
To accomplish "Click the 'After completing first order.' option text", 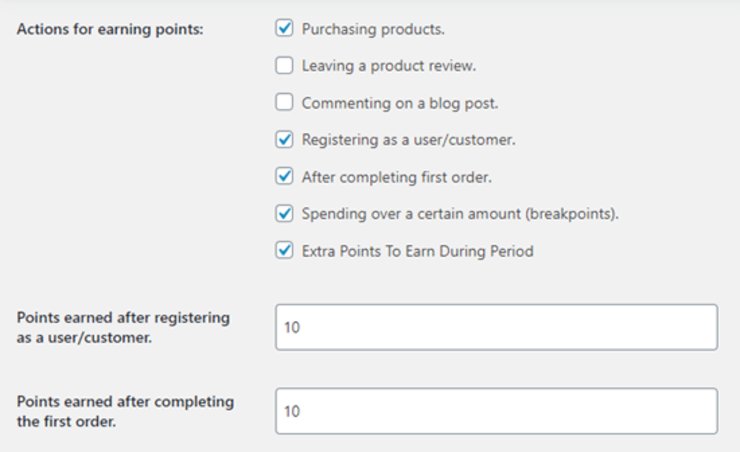I will click(396, 177).
